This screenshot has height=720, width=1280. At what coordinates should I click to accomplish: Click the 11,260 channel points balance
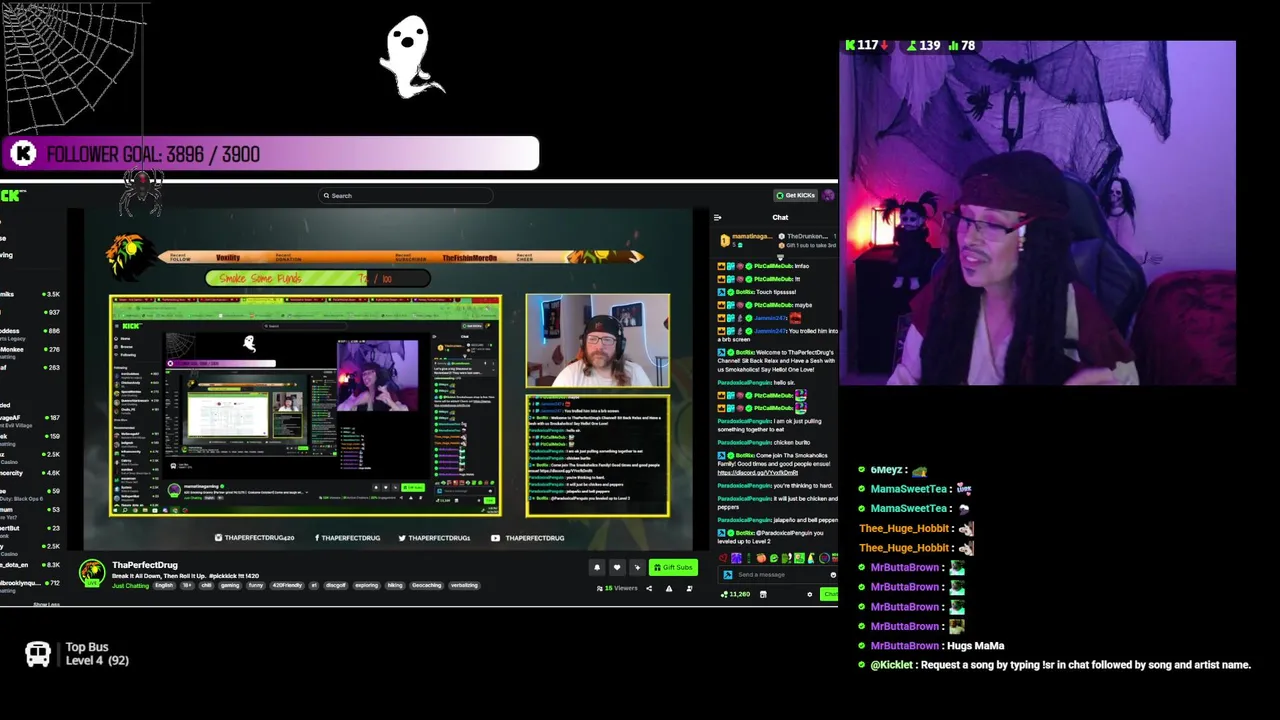pos(736,594)
